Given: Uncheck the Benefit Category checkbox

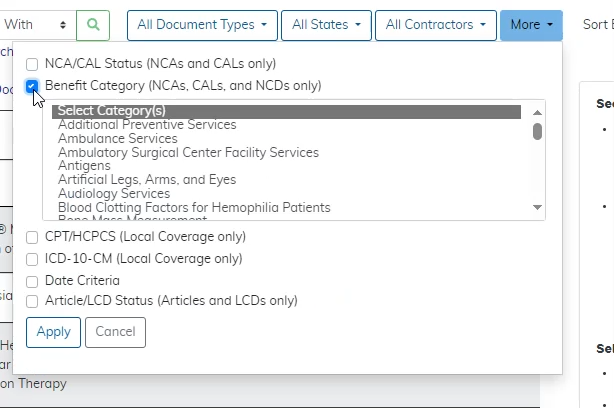Looking at the screenshot, I should (x=33, y=86).
